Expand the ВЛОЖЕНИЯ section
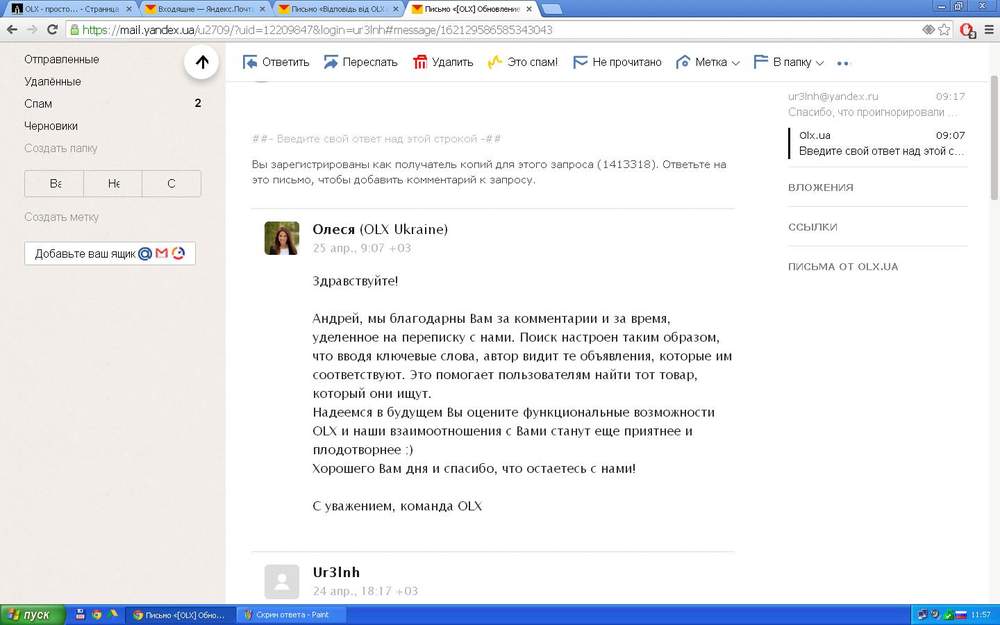1000x625 pixels. coord(820,188)
